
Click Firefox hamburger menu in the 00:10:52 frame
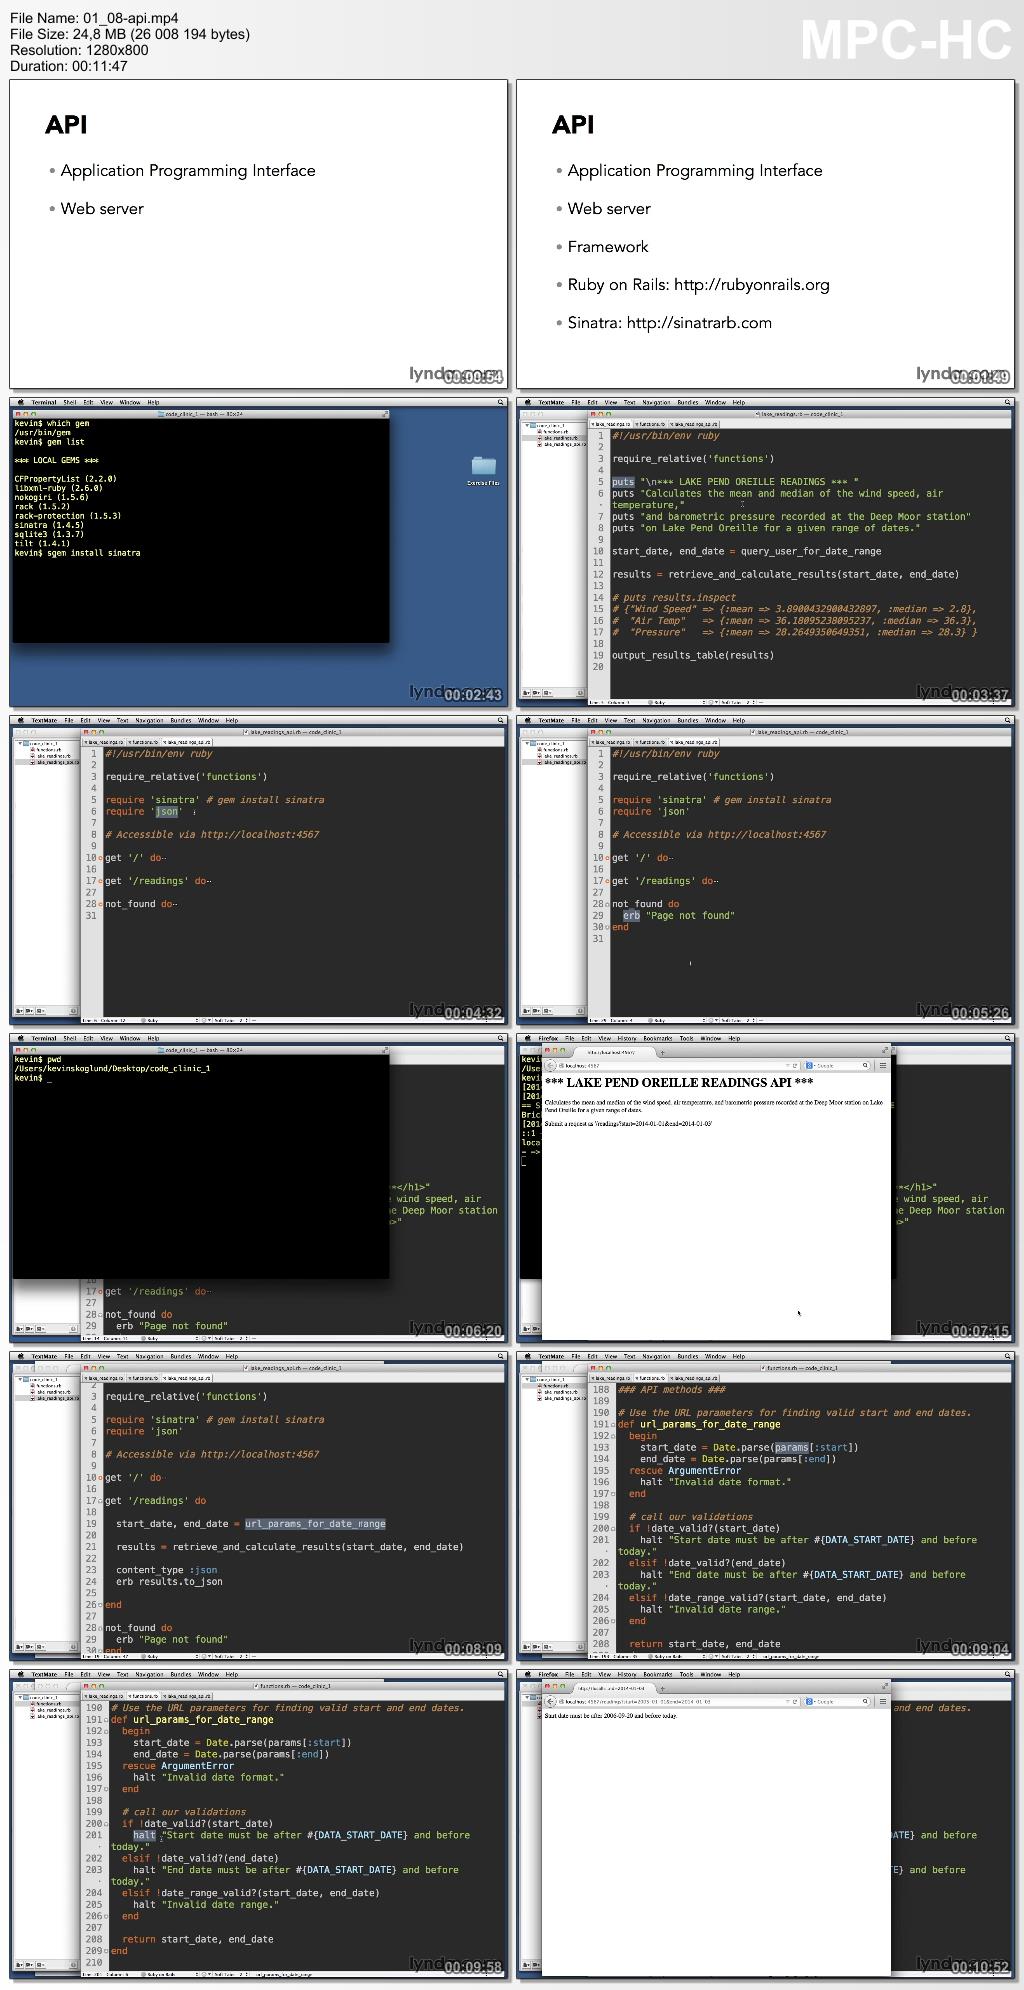[882, 1701]
